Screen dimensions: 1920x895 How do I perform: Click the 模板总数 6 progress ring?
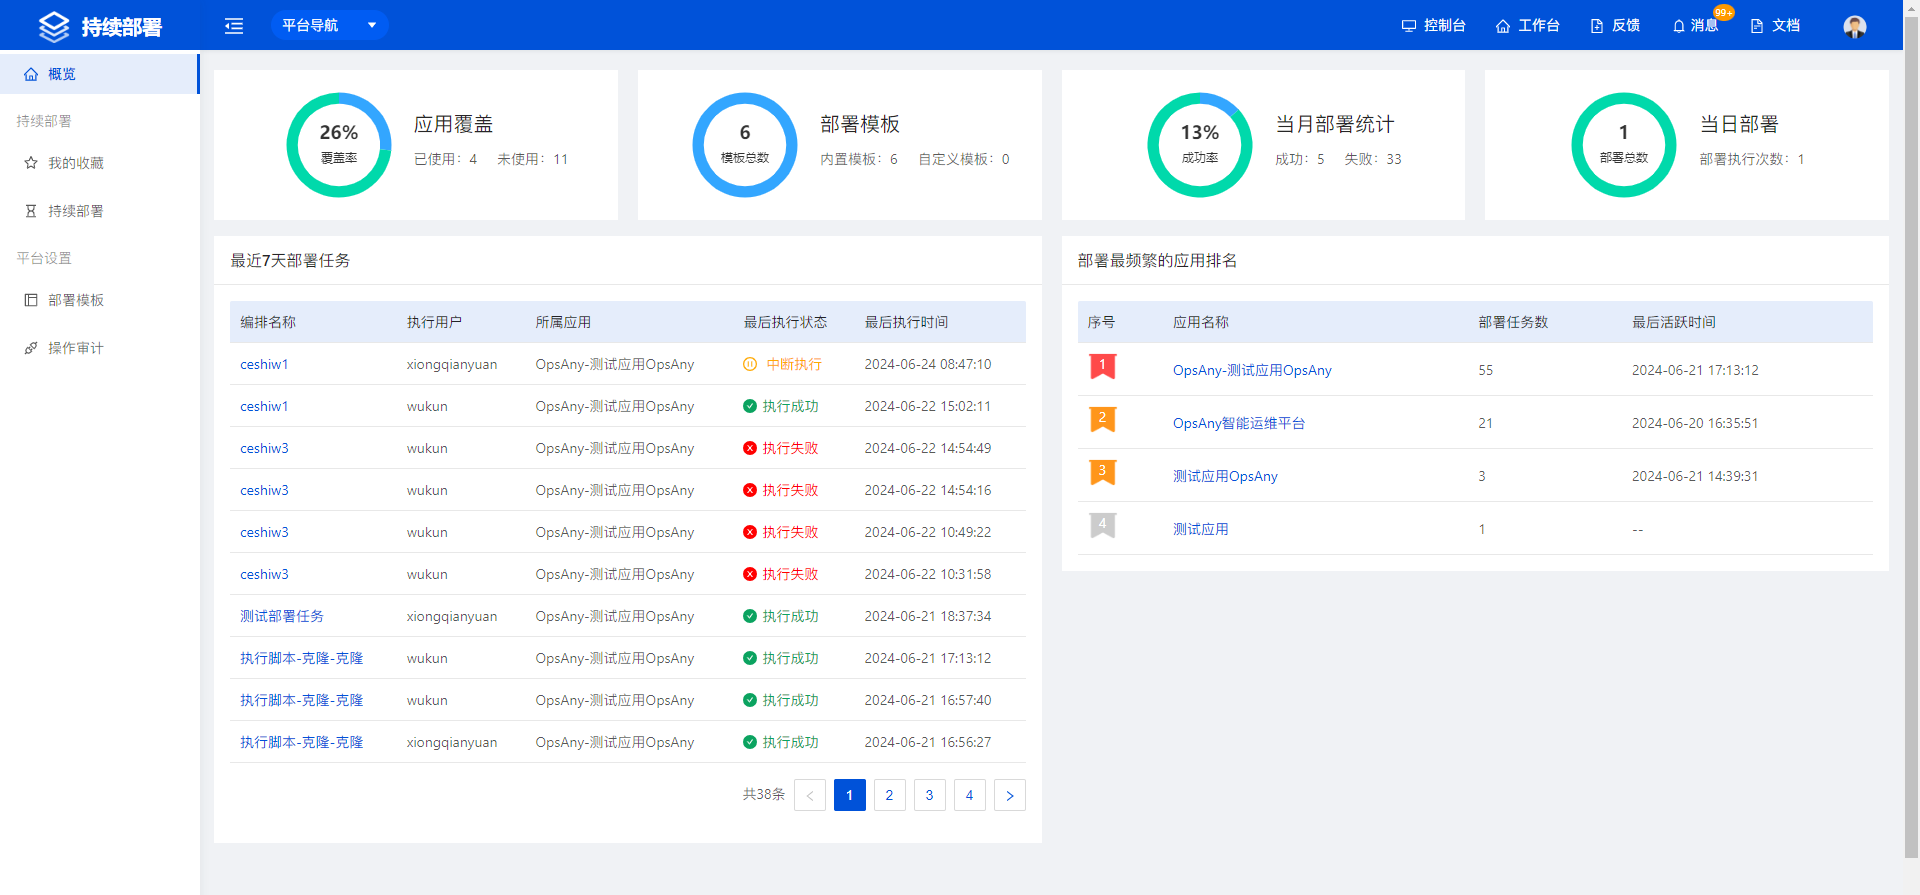[744, 145]
